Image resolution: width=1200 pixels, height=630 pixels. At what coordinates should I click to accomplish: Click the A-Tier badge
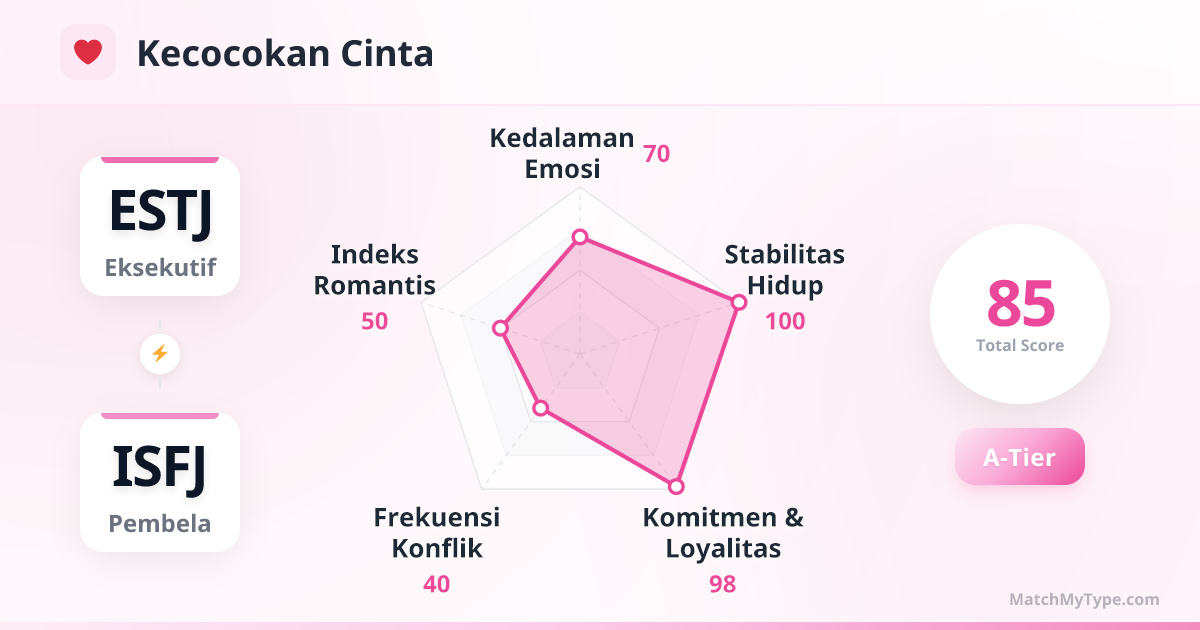[x=1019, y=457]
